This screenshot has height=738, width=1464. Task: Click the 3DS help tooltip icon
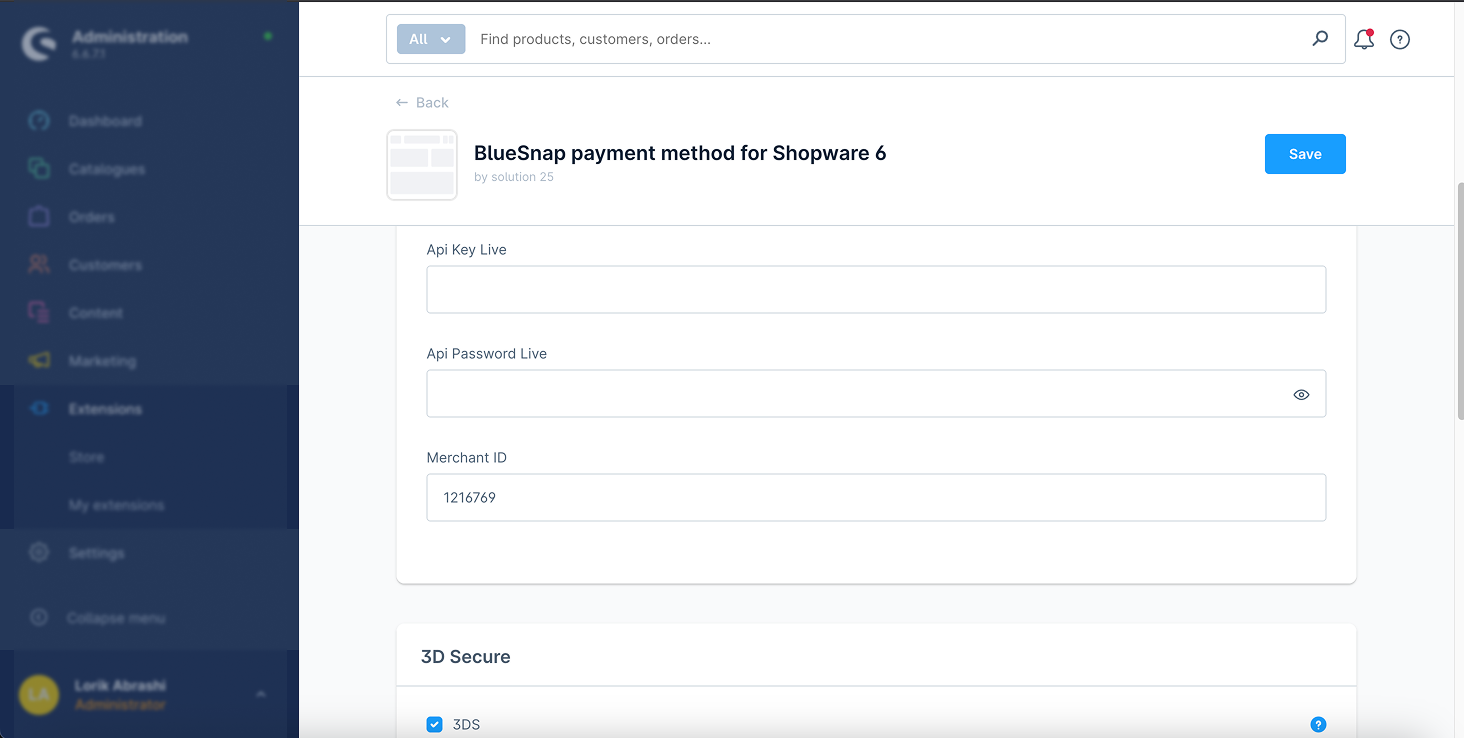click(1318, 724)
